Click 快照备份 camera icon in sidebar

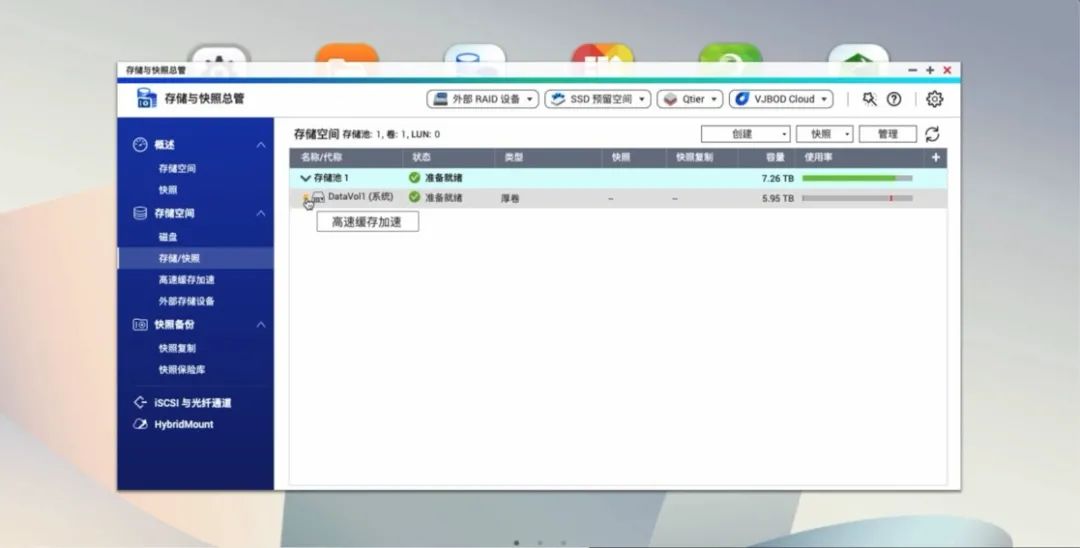140,324
